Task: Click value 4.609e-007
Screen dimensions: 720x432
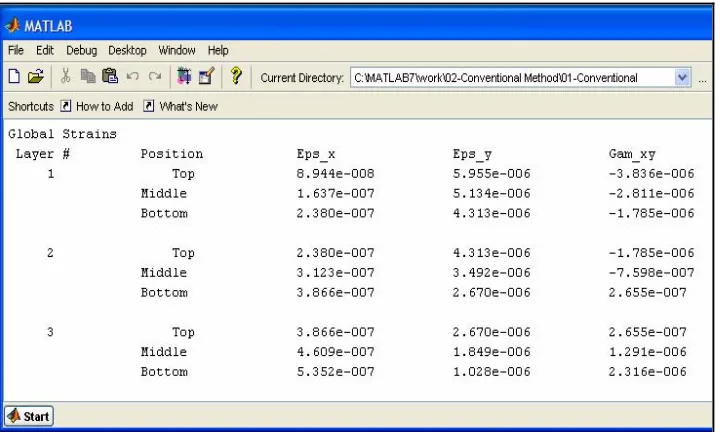Action: (336, 352)
